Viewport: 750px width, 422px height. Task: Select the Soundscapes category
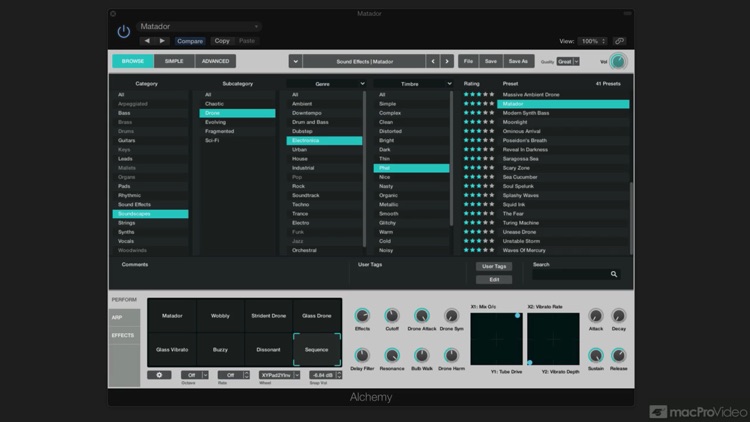(x=150, y=214)
